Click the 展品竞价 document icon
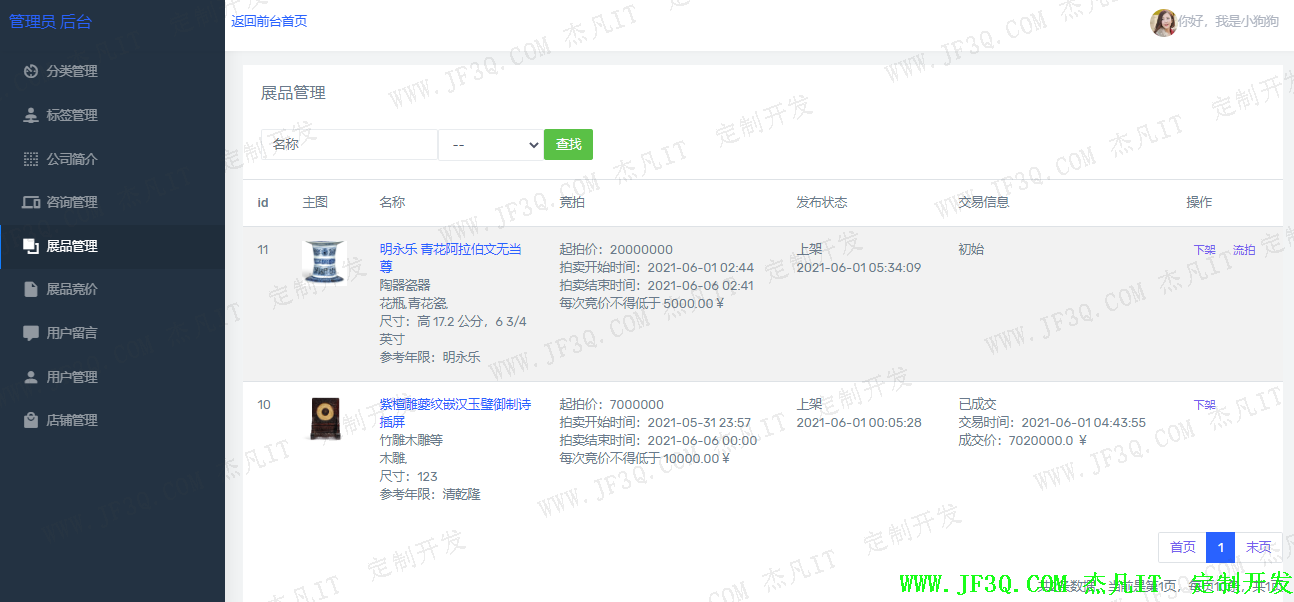Viewport: 1294px width, 602px height. pyautogui.click(x=31, y=289)
